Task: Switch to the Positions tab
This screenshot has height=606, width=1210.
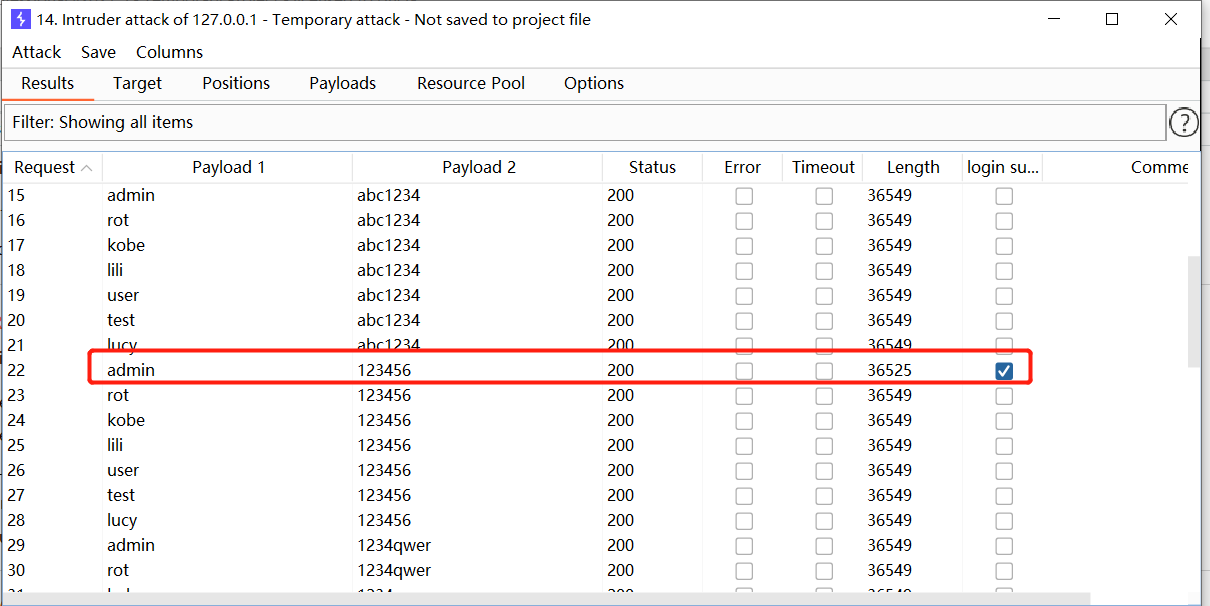Action: 236,83
